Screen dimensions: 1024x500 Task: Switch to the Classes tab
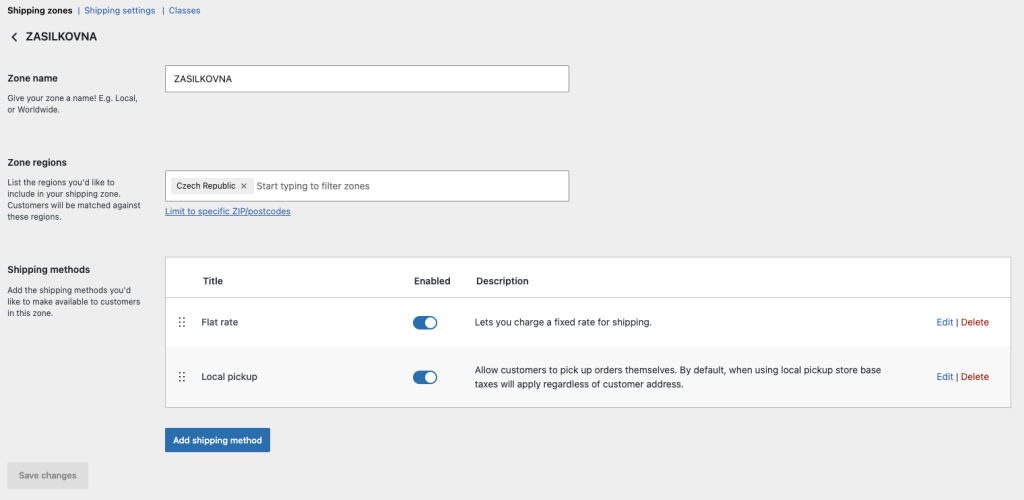[184, 10]
